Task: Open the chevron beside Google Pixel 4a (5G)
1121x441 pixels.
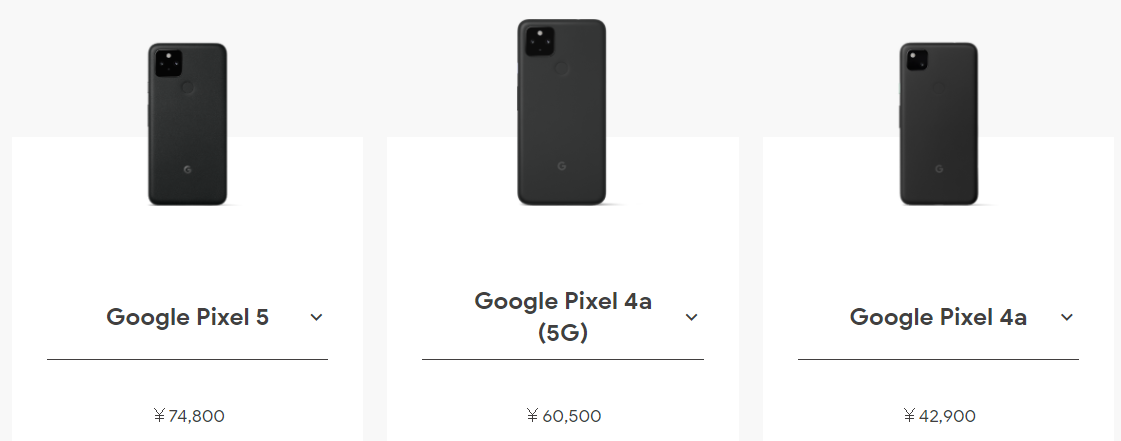Action: pyautogui.click(x=691, y=317)
